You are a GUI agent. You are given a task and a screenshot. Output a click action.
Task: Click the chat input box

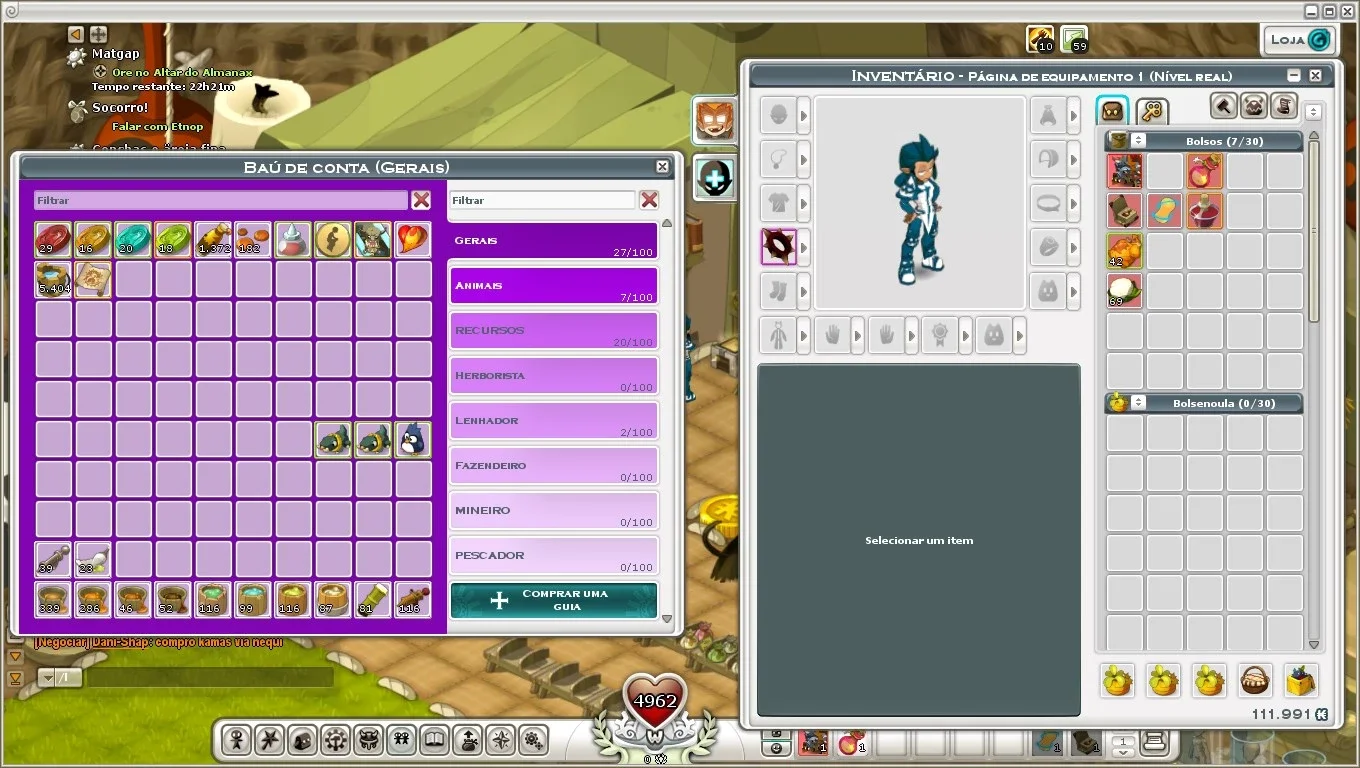coord(209,678)
